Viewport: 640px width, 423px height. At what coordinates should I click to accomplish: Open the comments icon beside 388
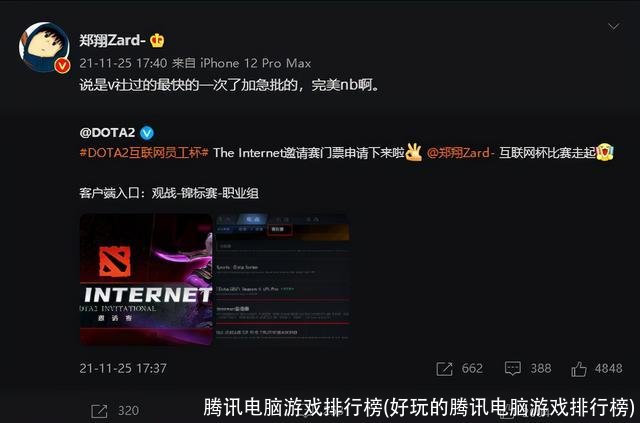click(x=513, y=369)
